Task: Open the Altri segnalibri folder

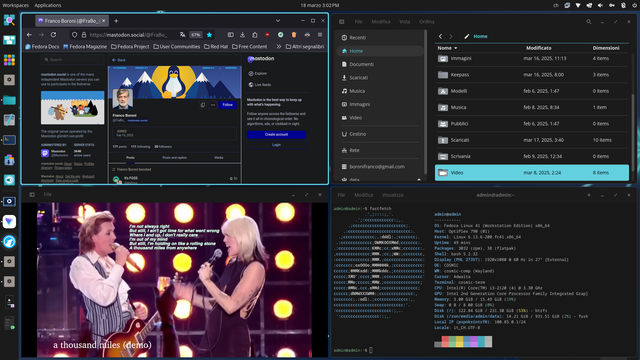Action: (305, 47)
